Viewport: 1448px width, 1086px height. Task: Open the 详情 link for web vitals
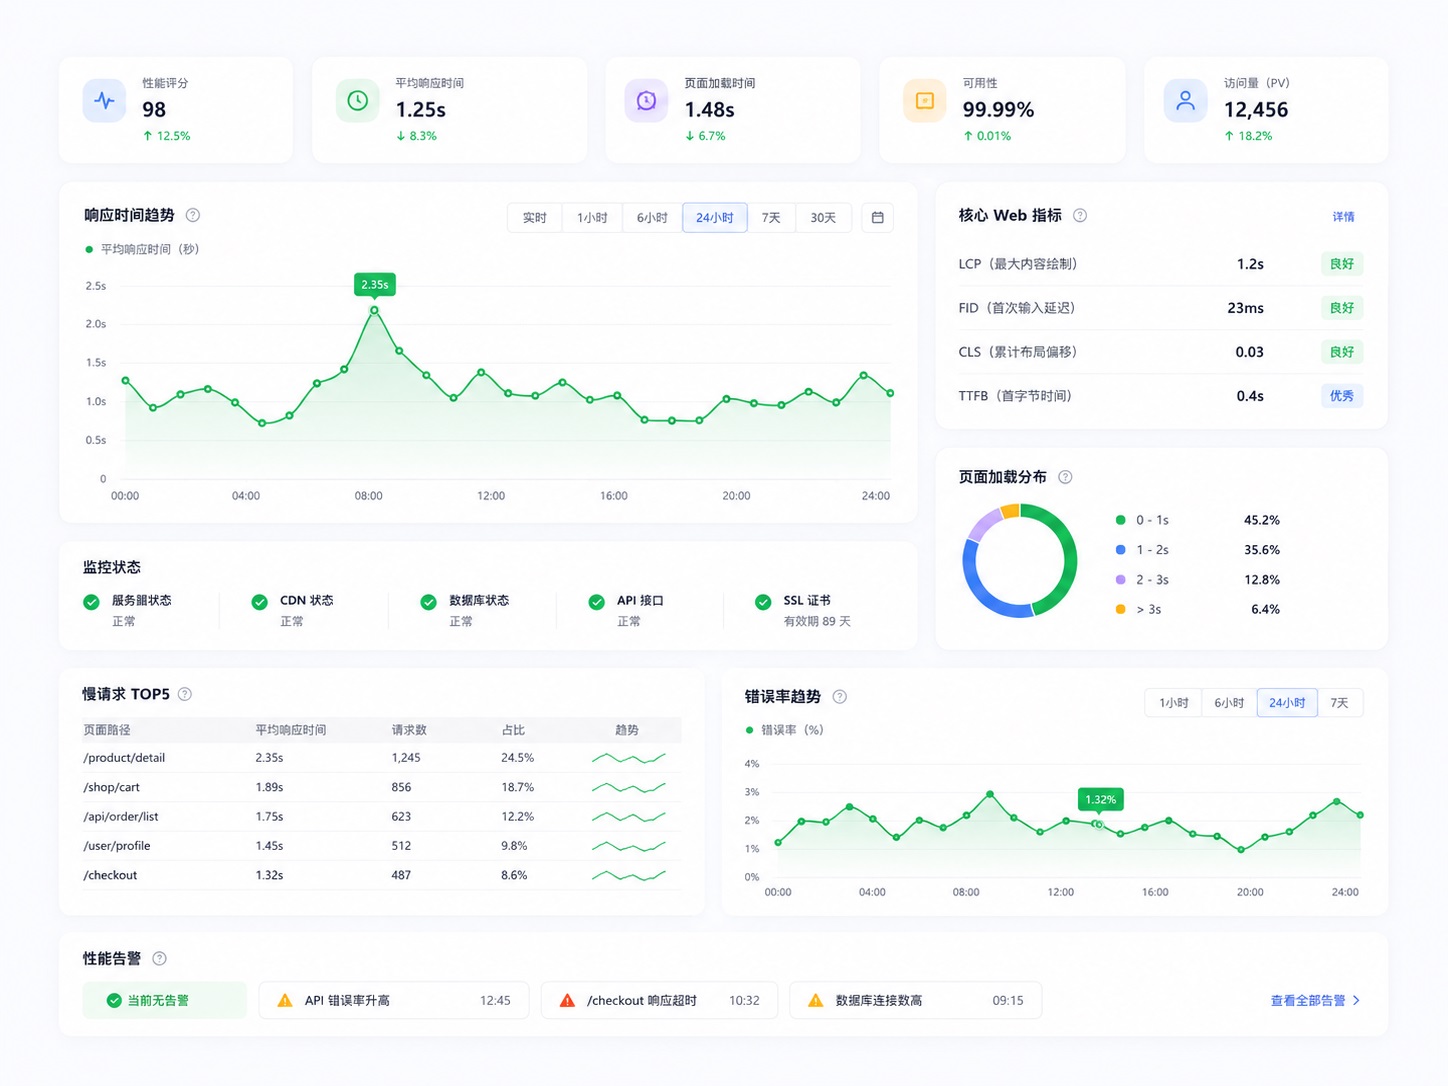1343,216
